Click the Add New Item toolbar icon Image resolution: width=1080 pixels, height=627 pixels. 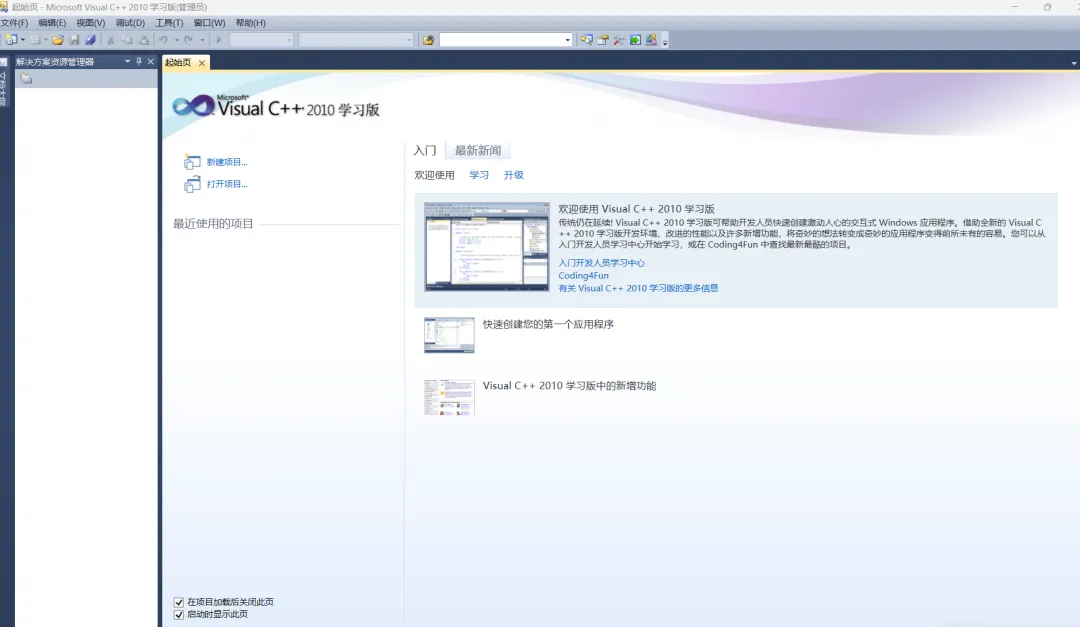point(35,40)
